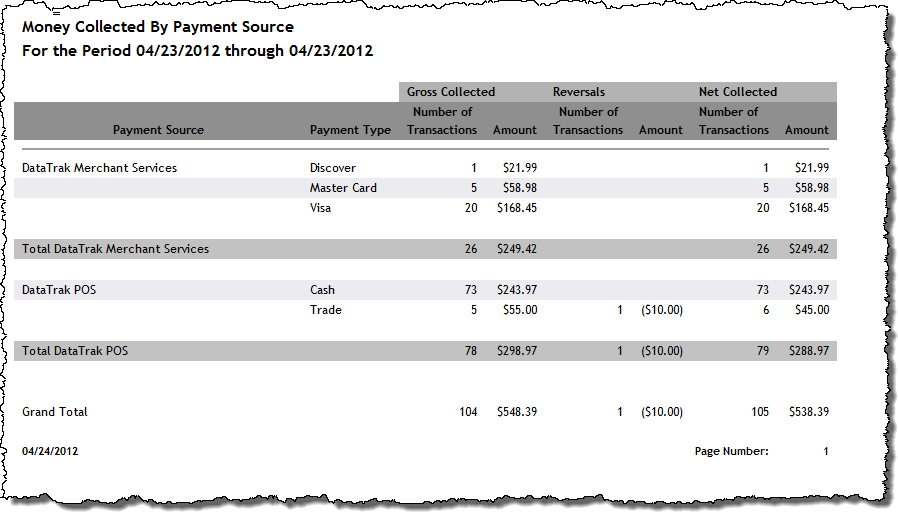Click the Page Number label in footer
Screen dimensions: 898x512
tap(731, 451)
